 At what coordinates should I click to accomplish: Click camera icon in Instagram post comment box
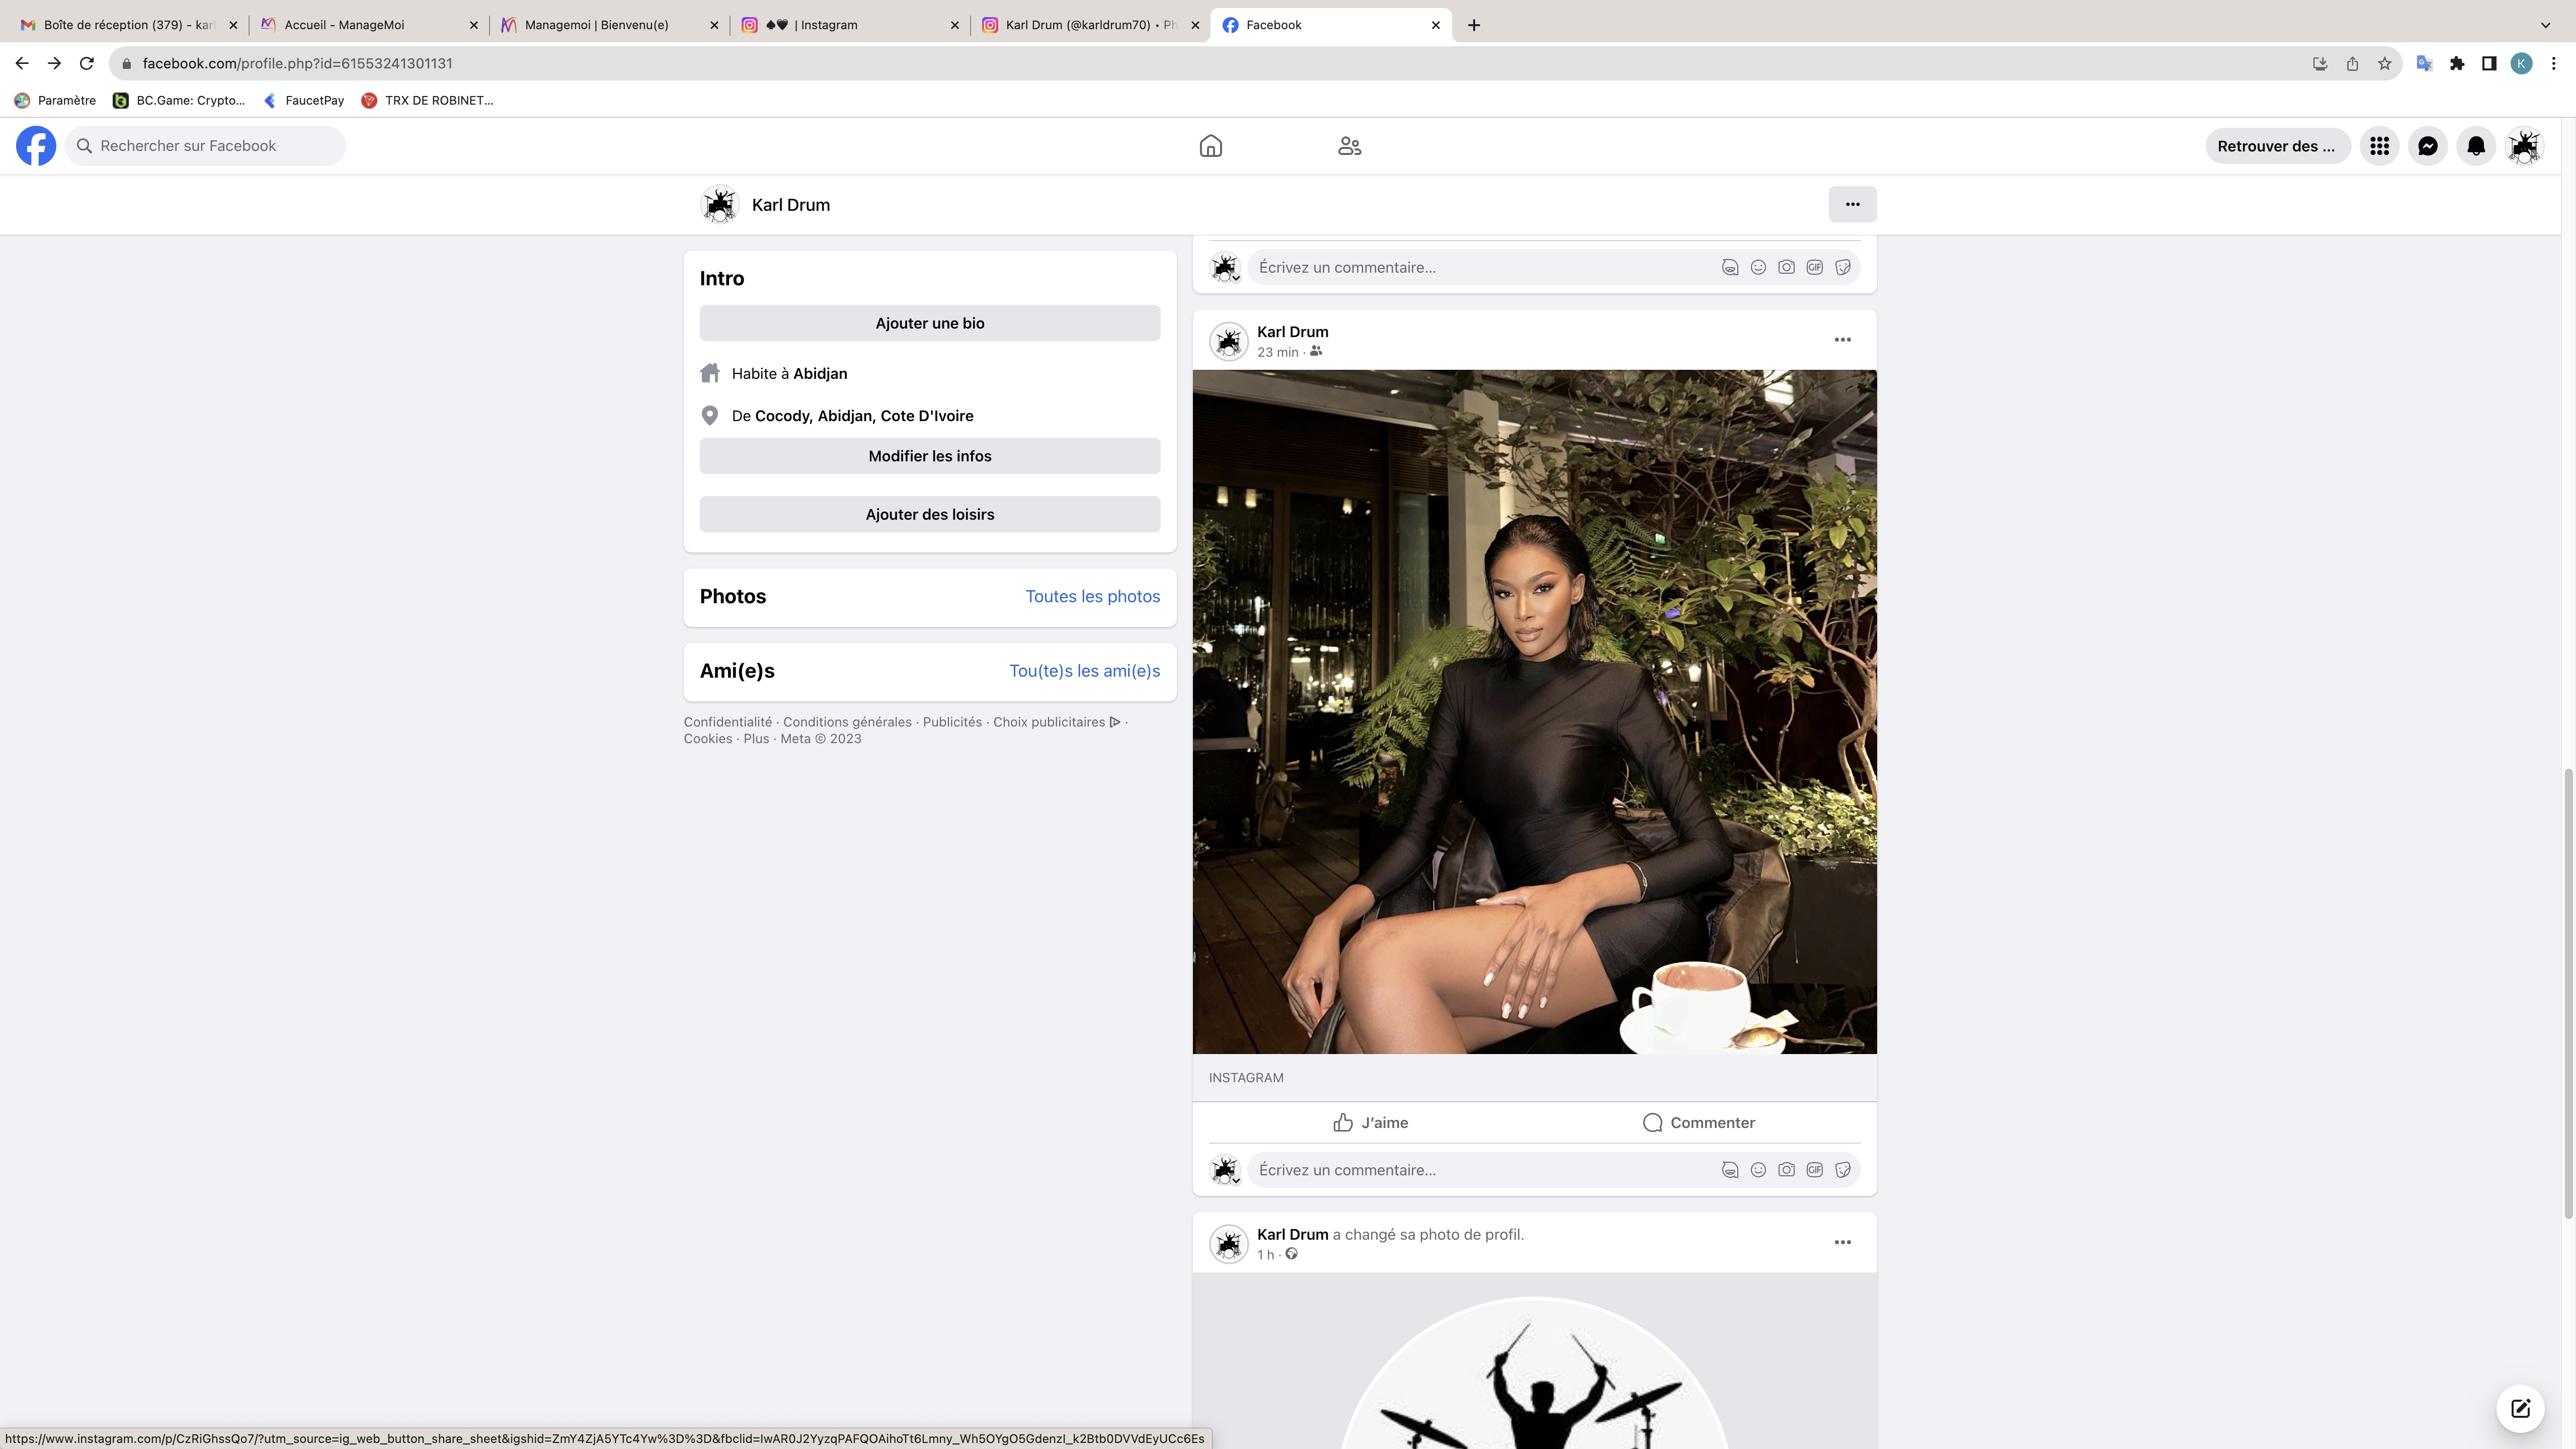point(1786,1170)
